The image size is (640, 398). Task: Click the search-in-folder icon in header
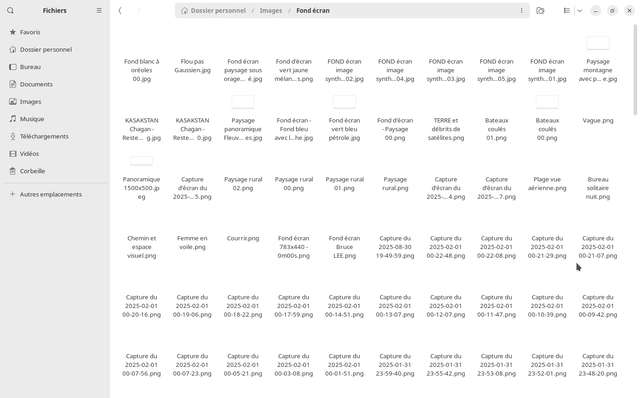point(540,11)
